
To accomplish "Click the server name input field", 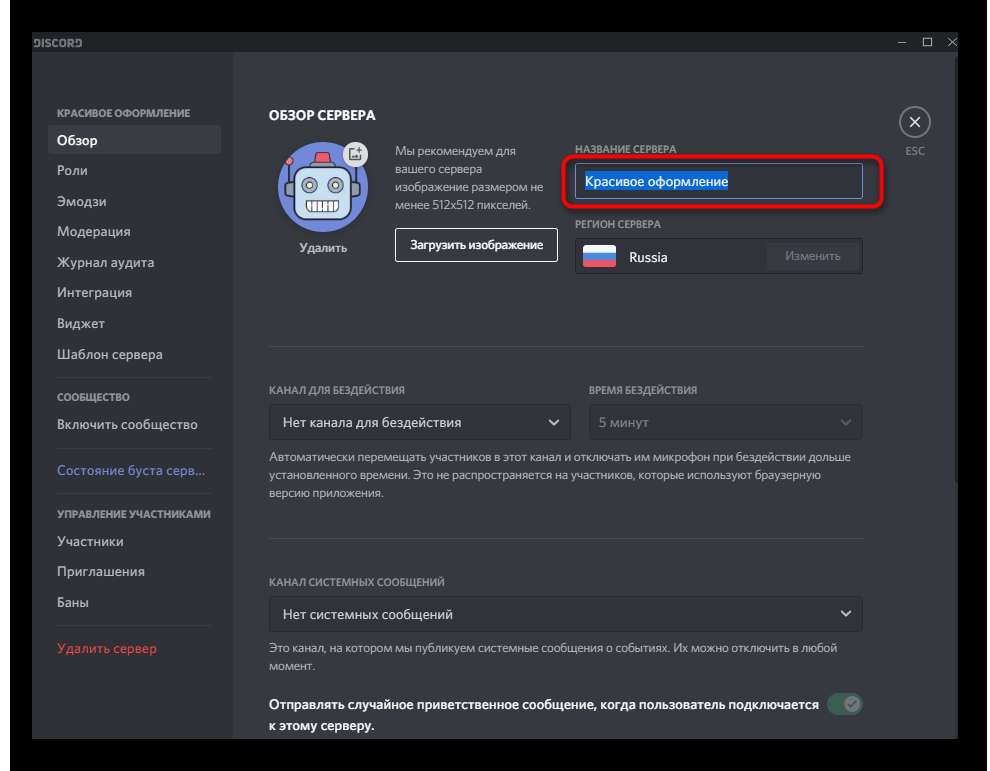I will (717, 182).
